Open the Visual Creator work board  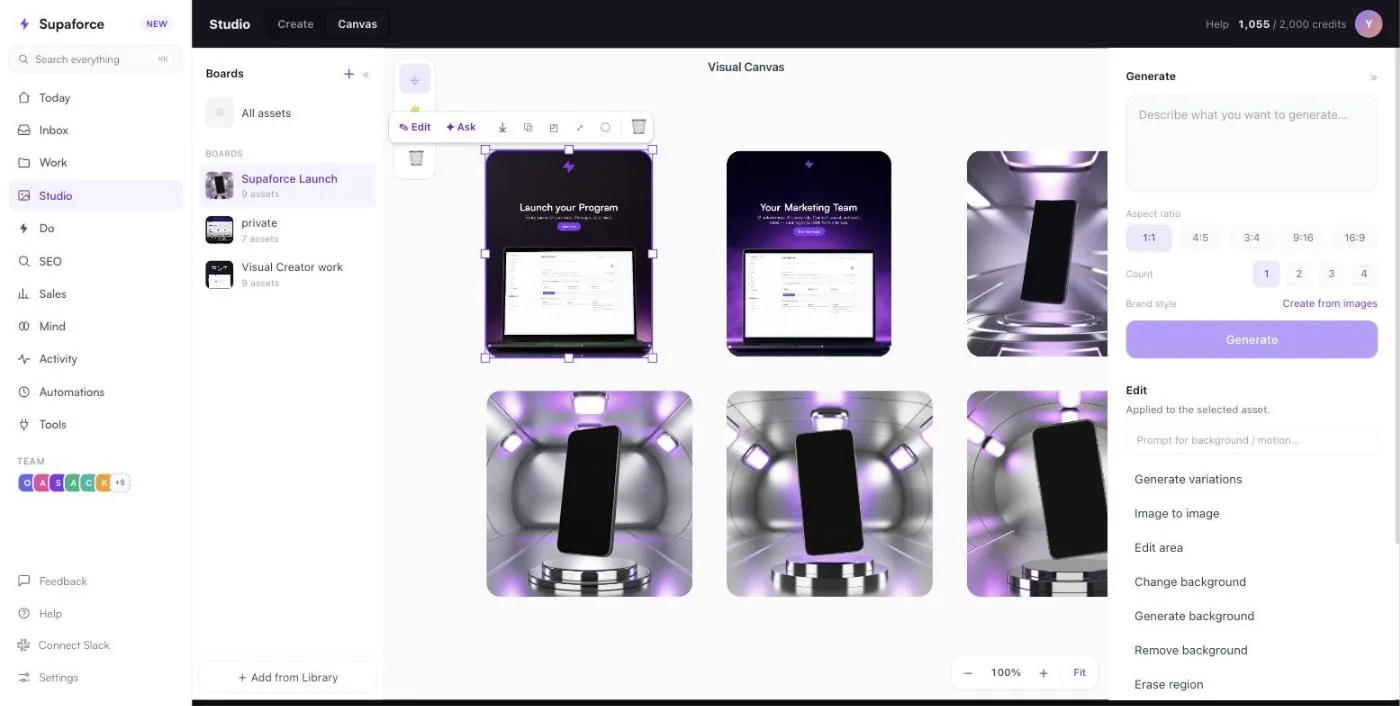click(288, 274)
